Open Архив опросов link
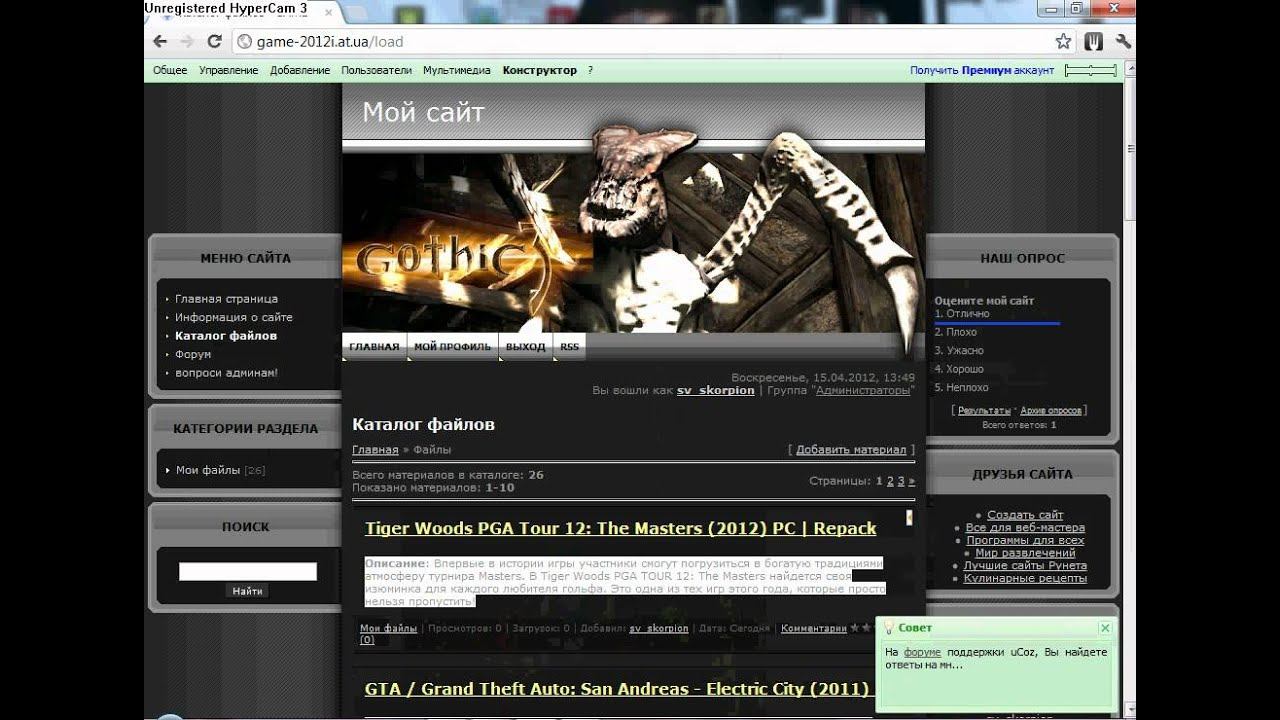Image resolution: width=1280 pixels, height=720 pixels. (1051, 411)
